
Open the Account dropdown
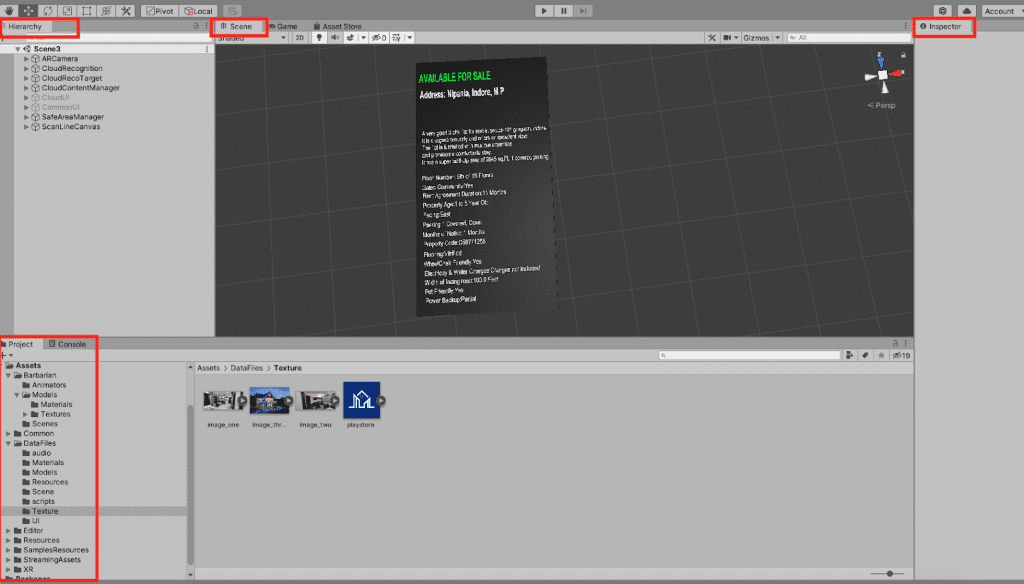(1002, 11)
